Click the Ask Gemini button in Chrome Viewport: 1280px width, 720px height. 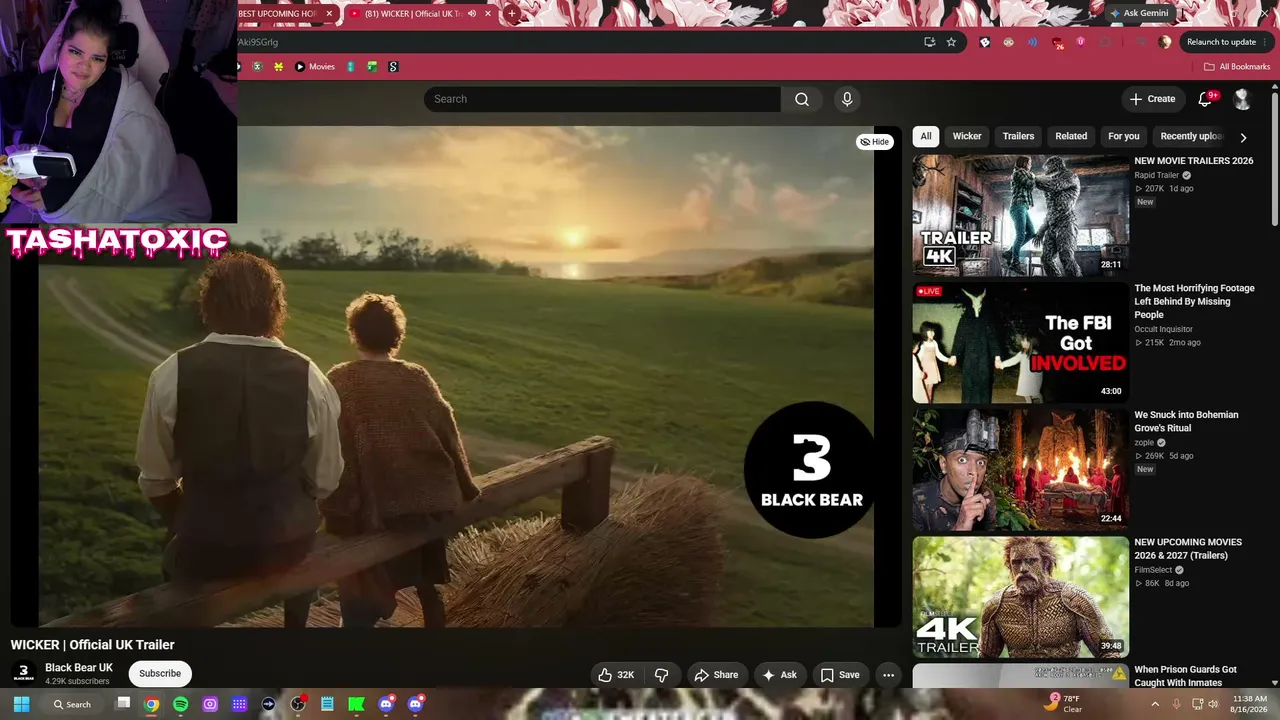[1138, 14]
